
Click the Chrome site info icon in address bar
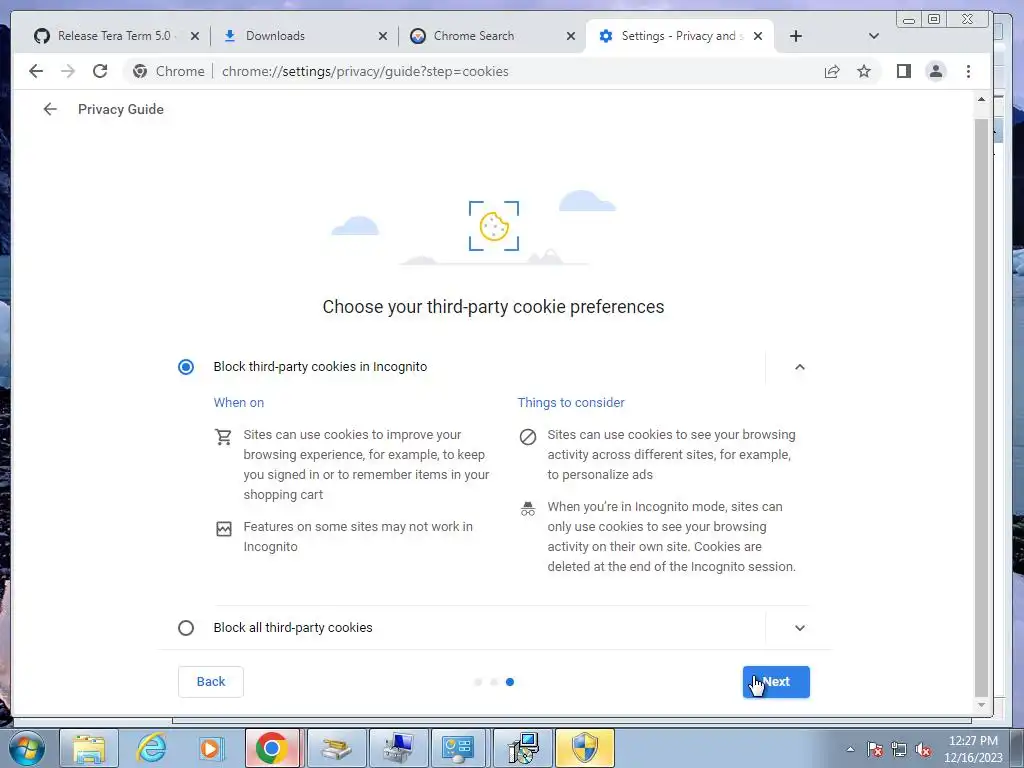140,71
